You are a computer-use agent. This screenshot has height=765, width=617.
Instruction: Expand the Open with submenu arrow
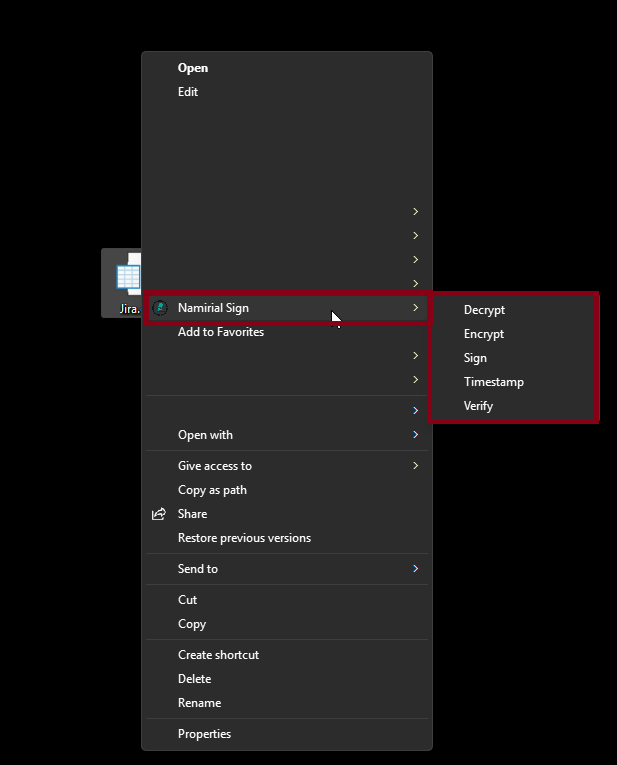(415, 435)
